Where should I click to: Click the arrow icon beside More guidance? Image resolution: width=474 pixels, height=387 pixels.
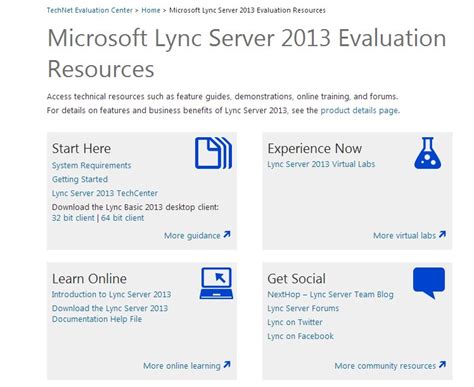(227, 234)
